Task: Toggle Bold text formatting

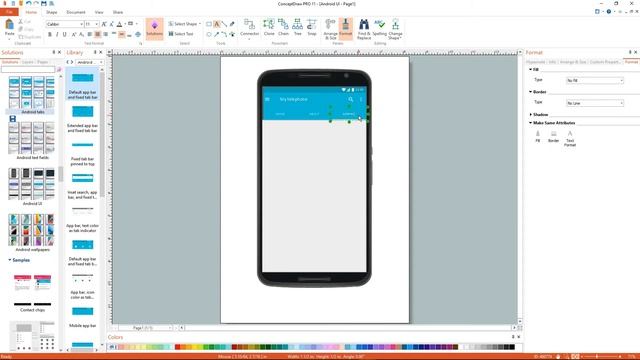Action: pyautogui.click(x=50, y=34)
